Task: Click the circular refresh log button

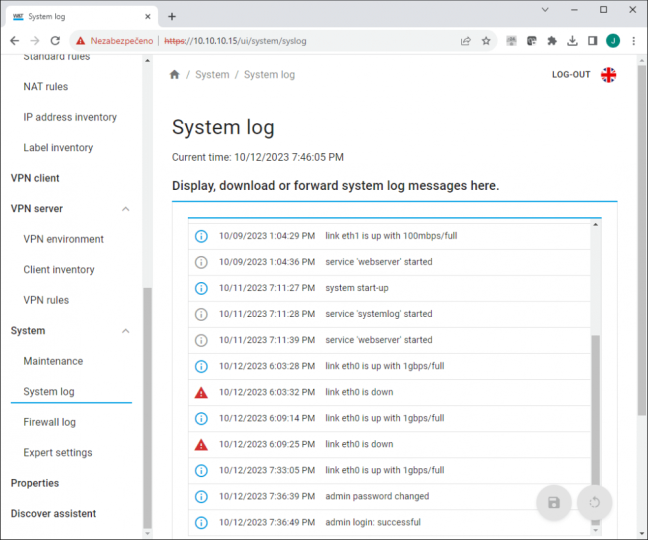Action: point(594,502)
